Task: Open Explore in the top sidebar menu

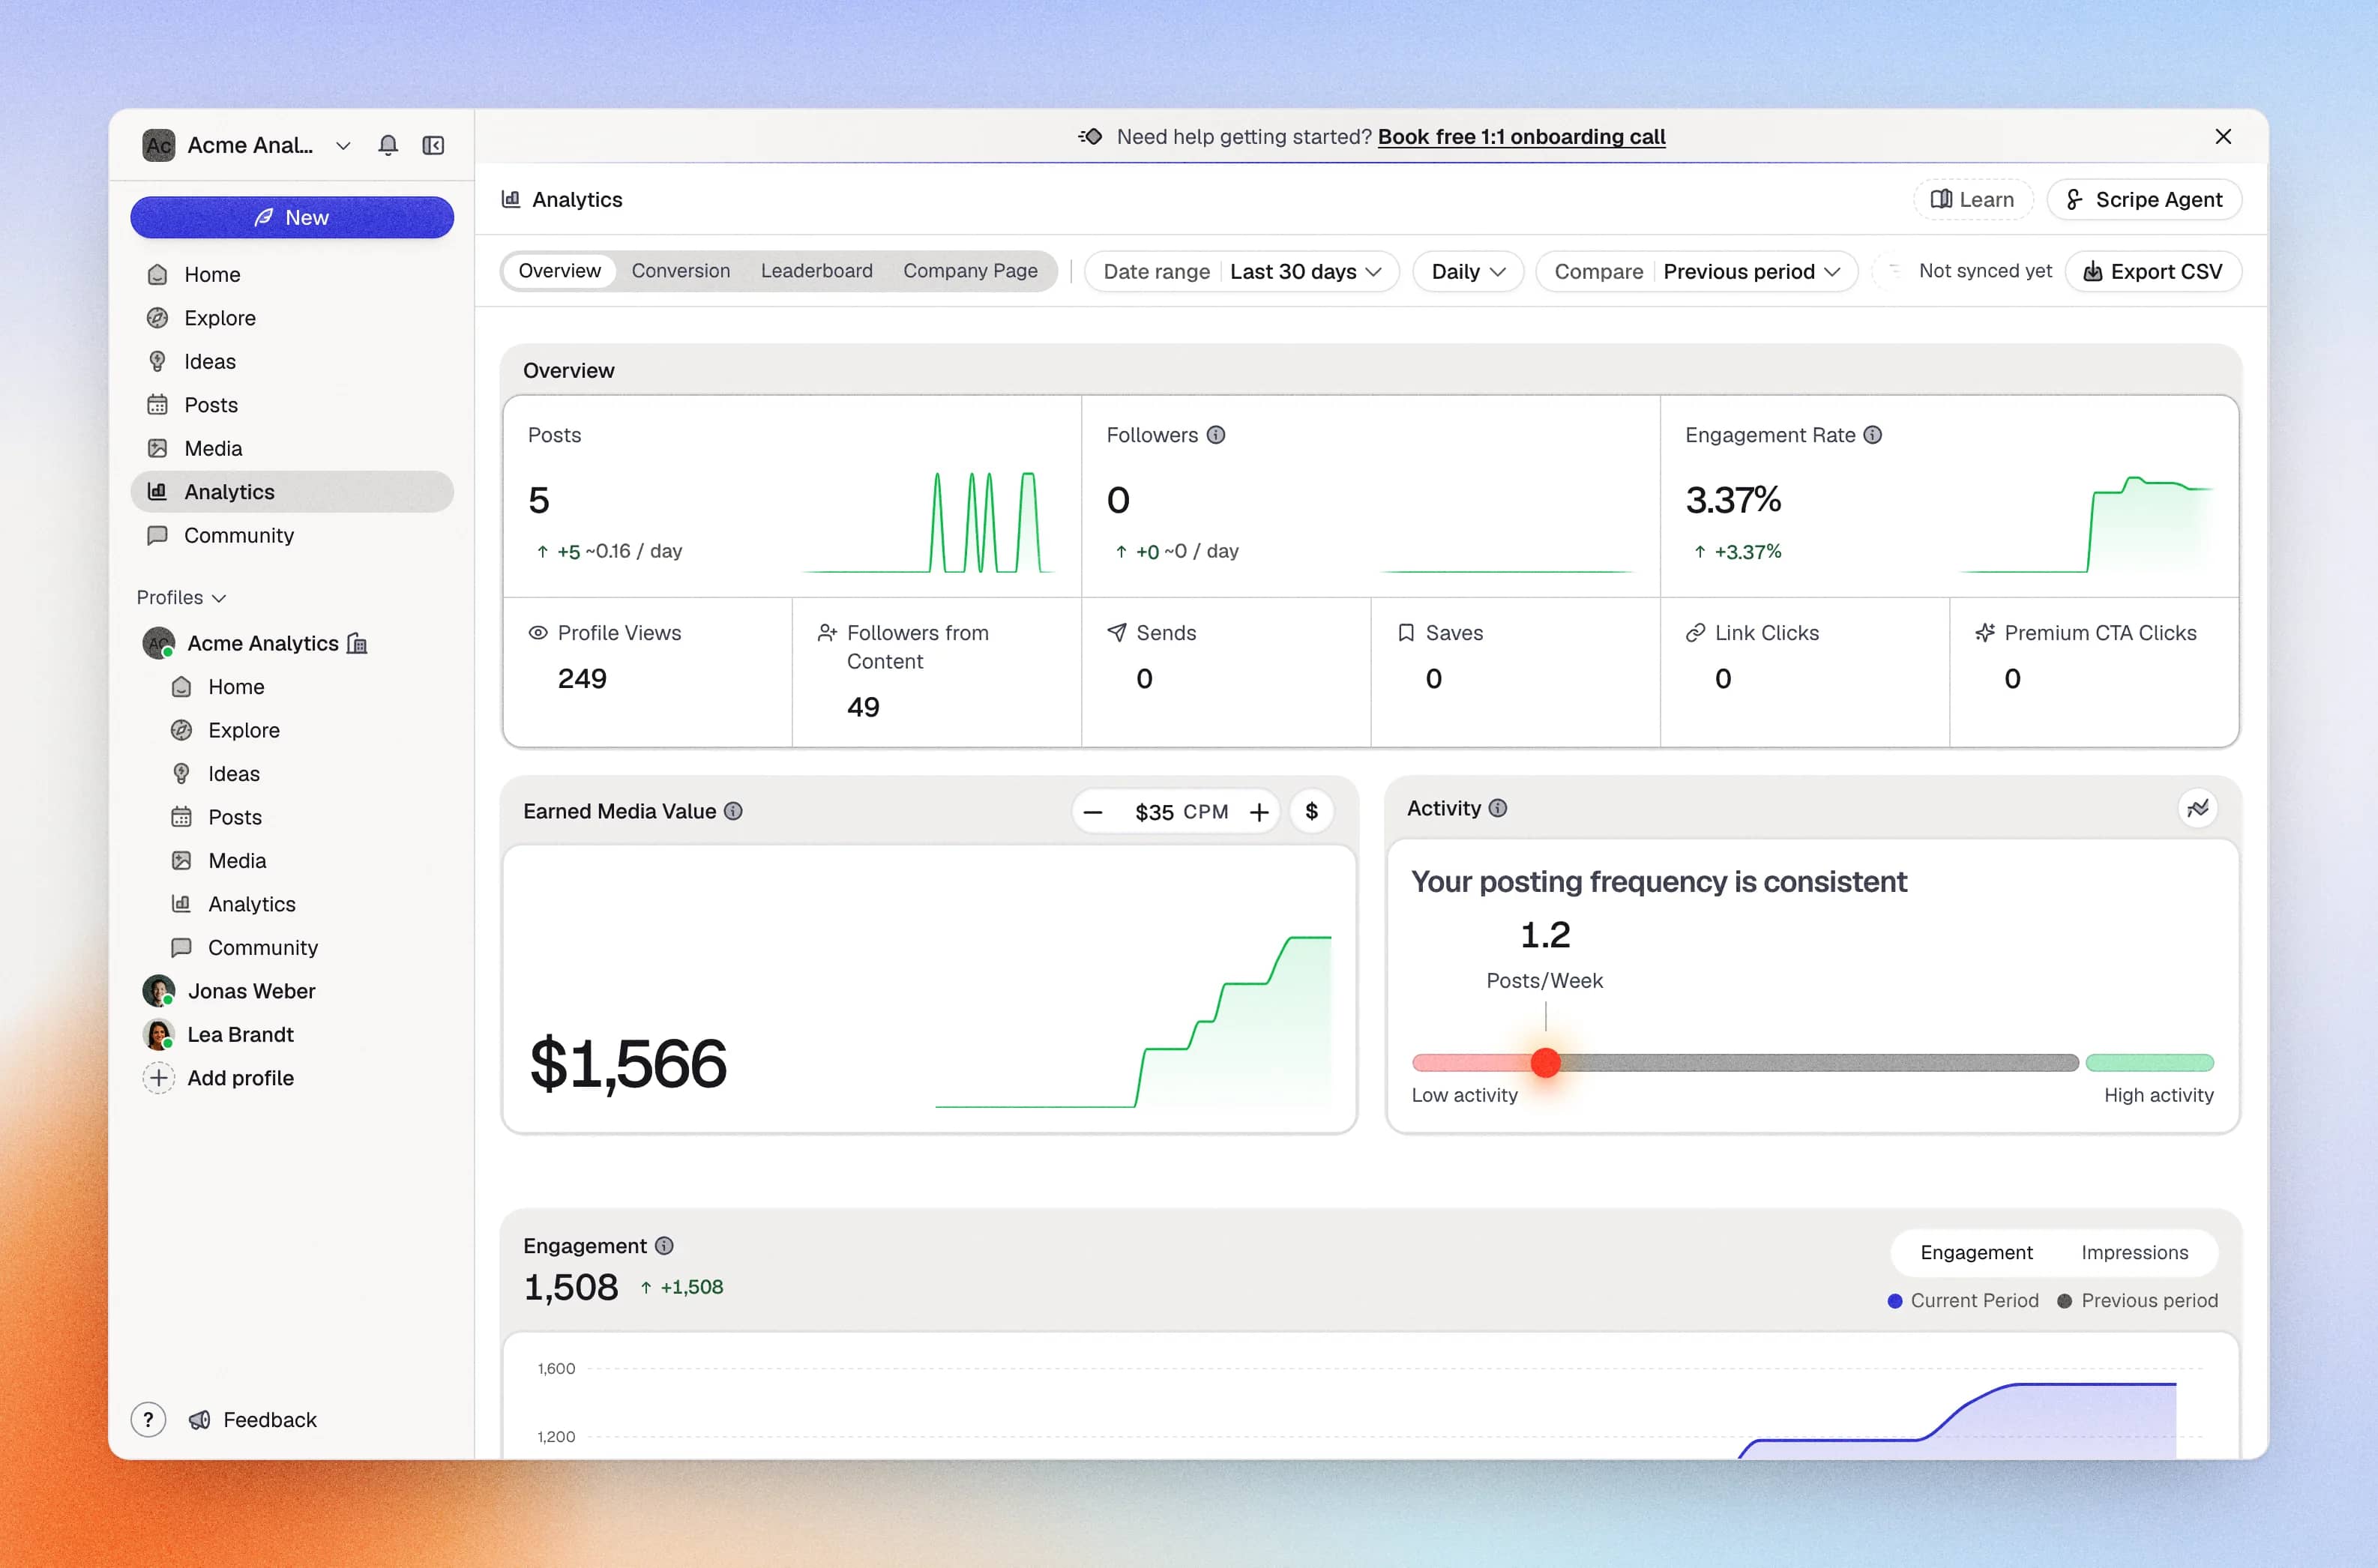Action: click(292, 318)
